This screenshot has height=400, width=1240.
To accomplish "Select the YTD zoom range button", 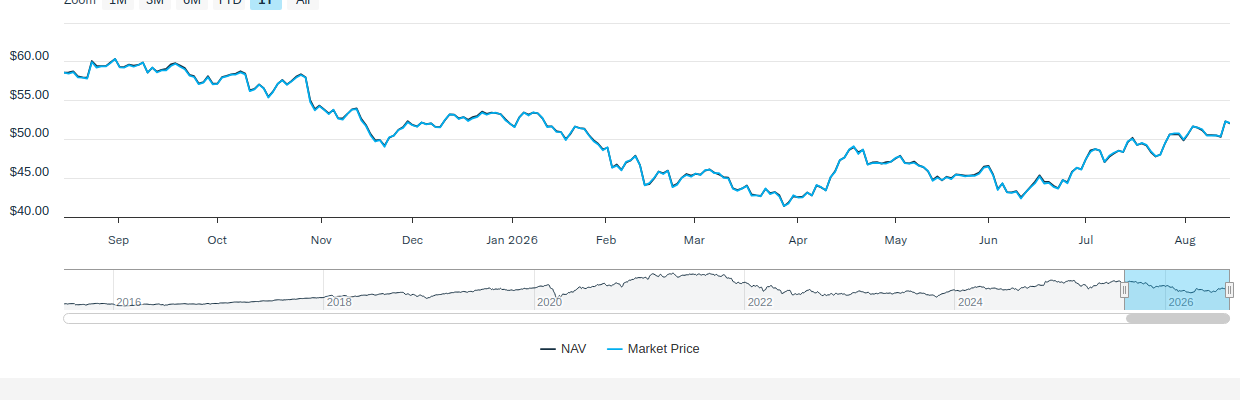I will point(229,3).
